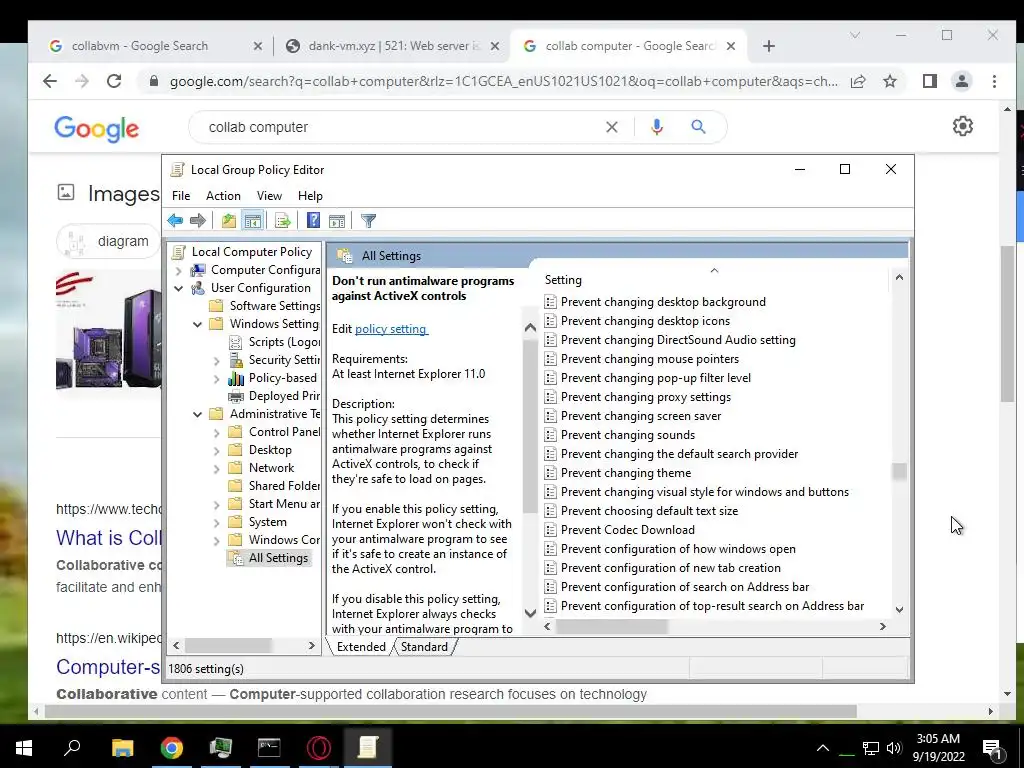This screenshot has width=1024, height=768.
Task: Expand System folder tree node
Action: click(216, 522)
